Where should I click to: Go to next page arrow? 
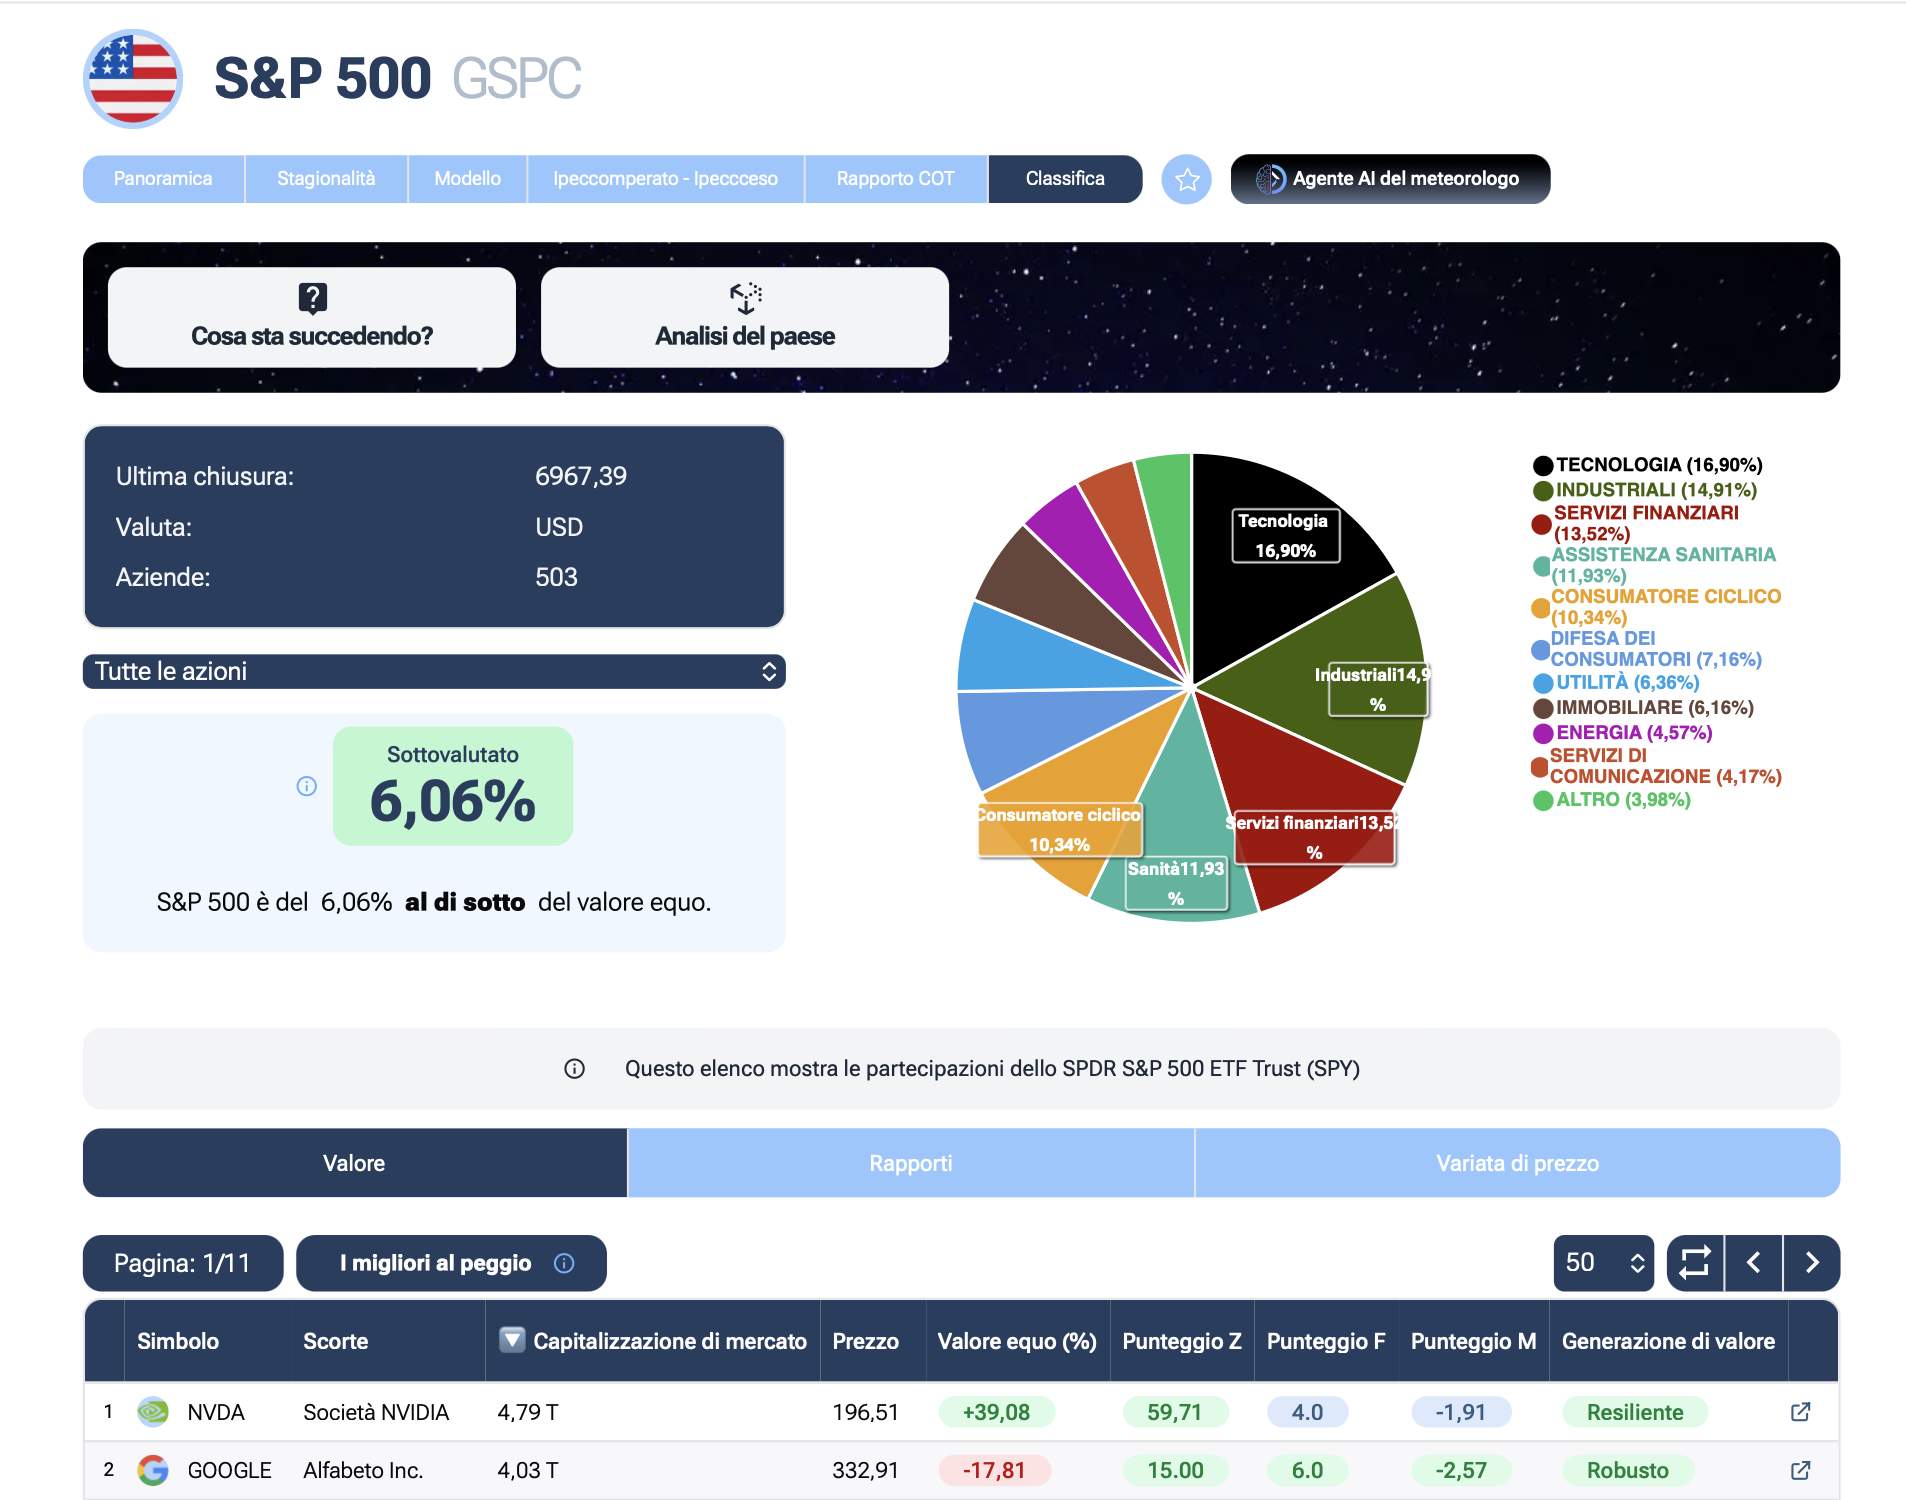click(x=1811, y=1263)
